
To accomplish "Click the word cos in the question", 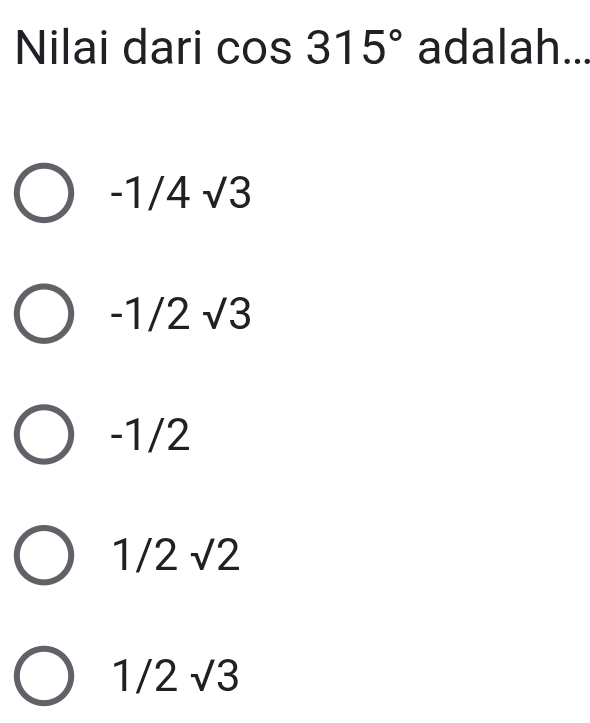I will point(254,51).
